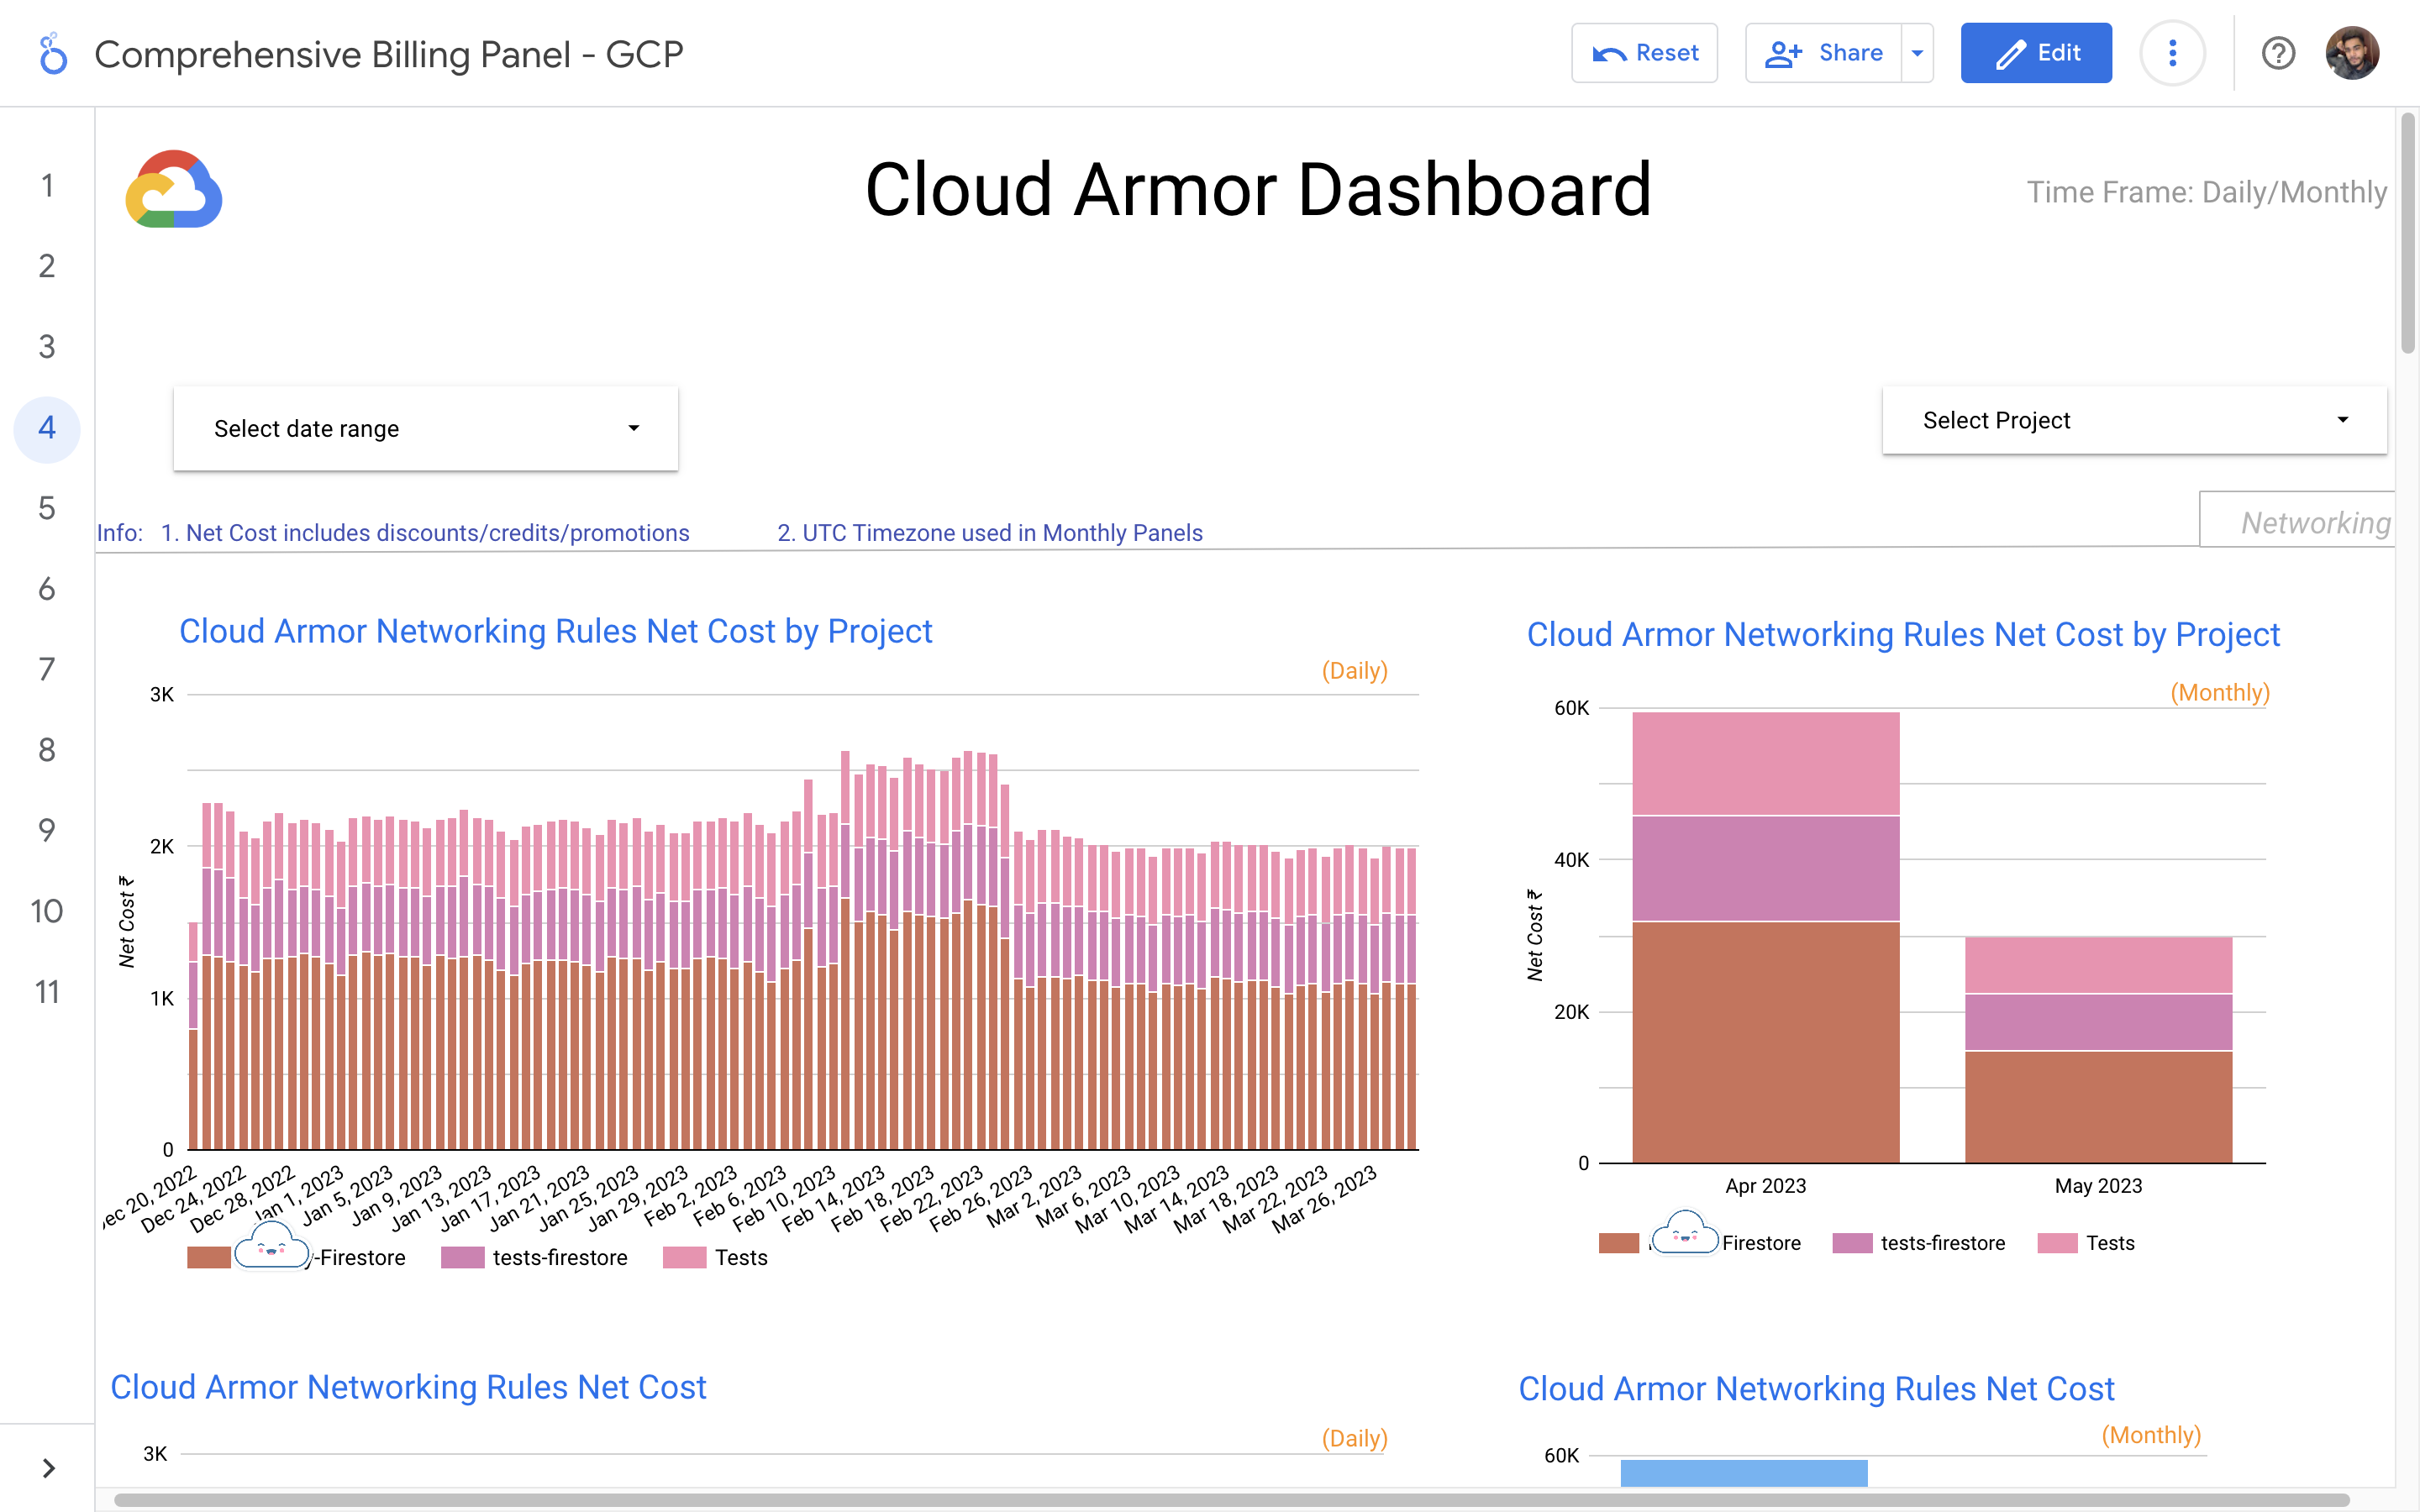Expand the Share options dropdown arrow
This screenshot has width=2420, height=1512.
(x=1917, y=53)
